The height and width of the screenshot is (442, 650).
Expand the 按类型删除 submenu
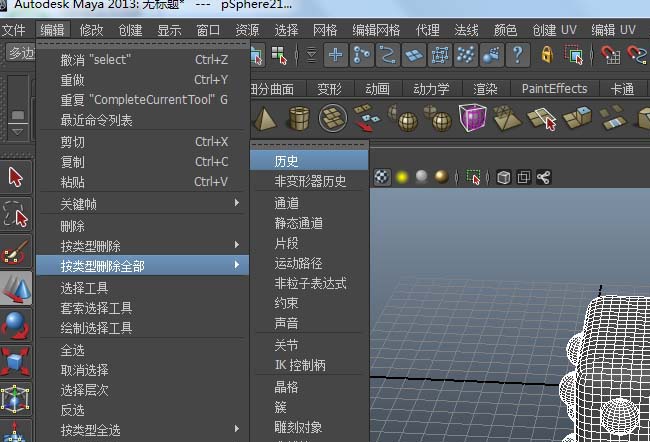pyautogui.click(x=140, y=246)
